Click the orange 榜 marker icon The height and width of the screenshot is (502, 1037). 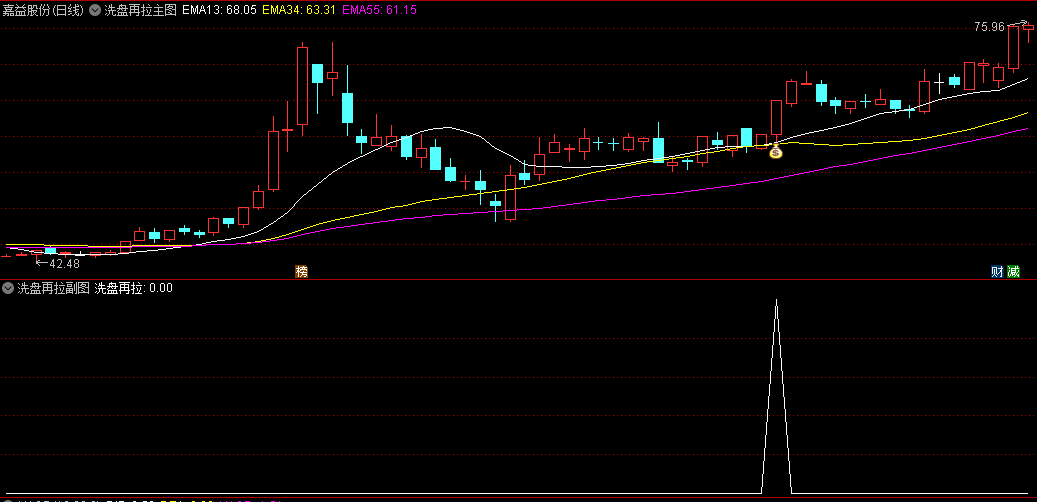pos(302,272)
